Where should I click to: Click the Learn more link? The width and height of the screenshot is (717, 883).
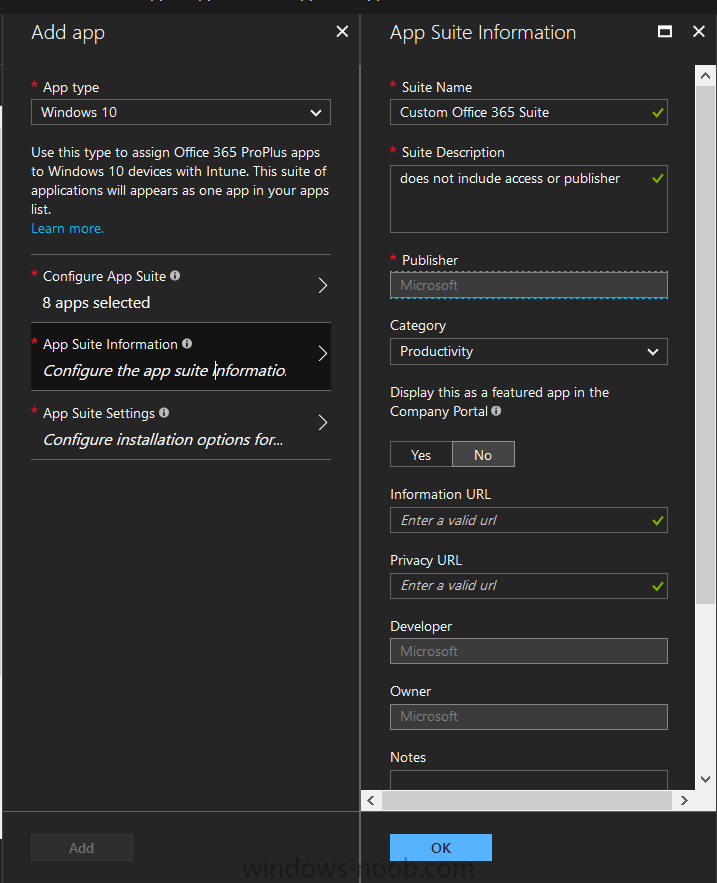tap(68, 228)
